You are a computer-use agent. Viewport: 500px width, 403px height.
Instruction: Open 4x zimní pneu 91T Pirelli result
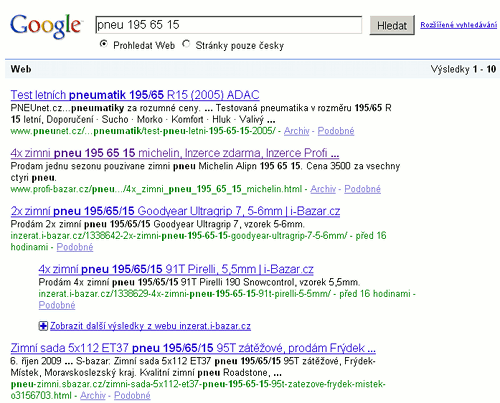(x=176, y=269)
